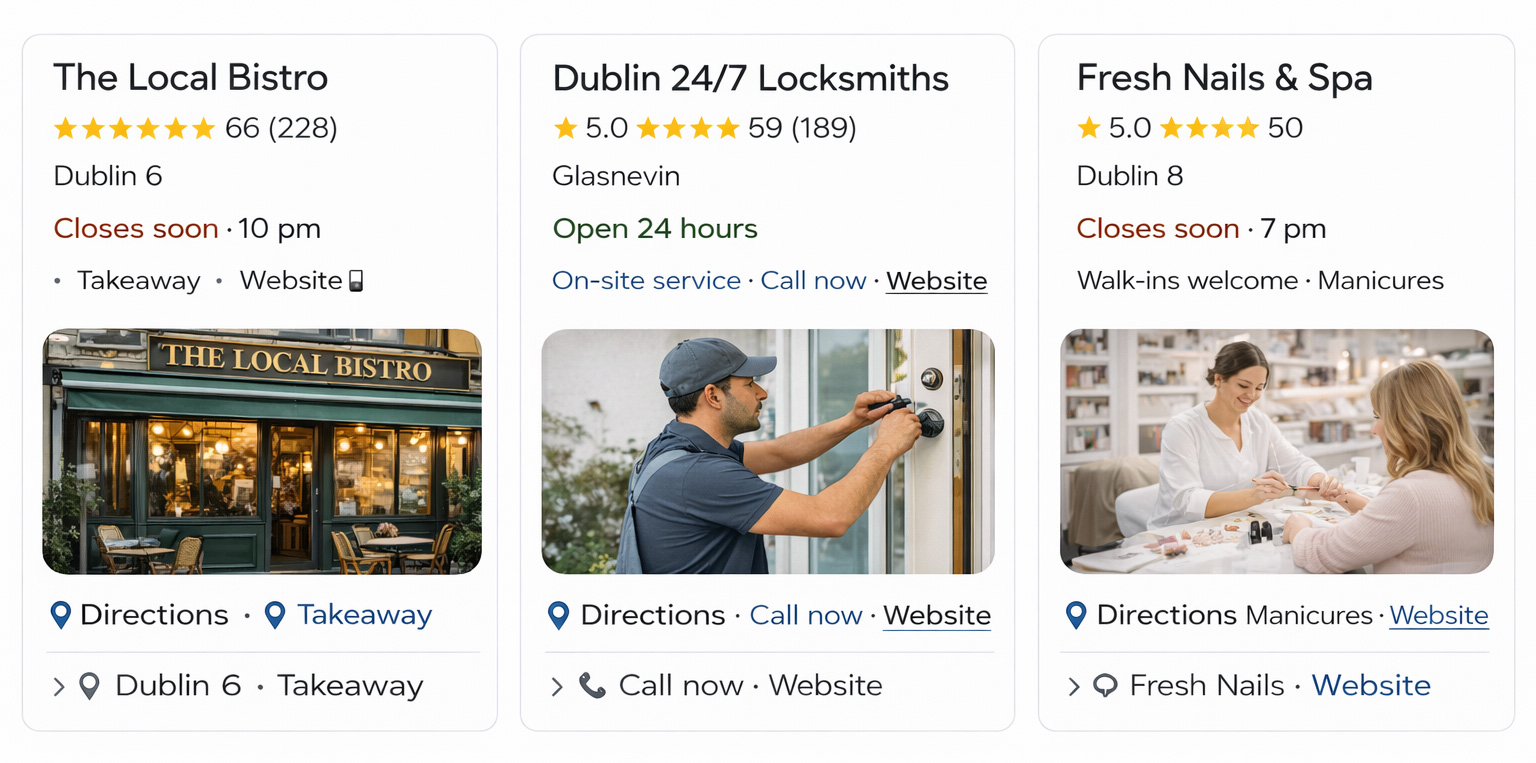
Task: Click the phone icon next to Call now
Action: [x=592, y=686]
